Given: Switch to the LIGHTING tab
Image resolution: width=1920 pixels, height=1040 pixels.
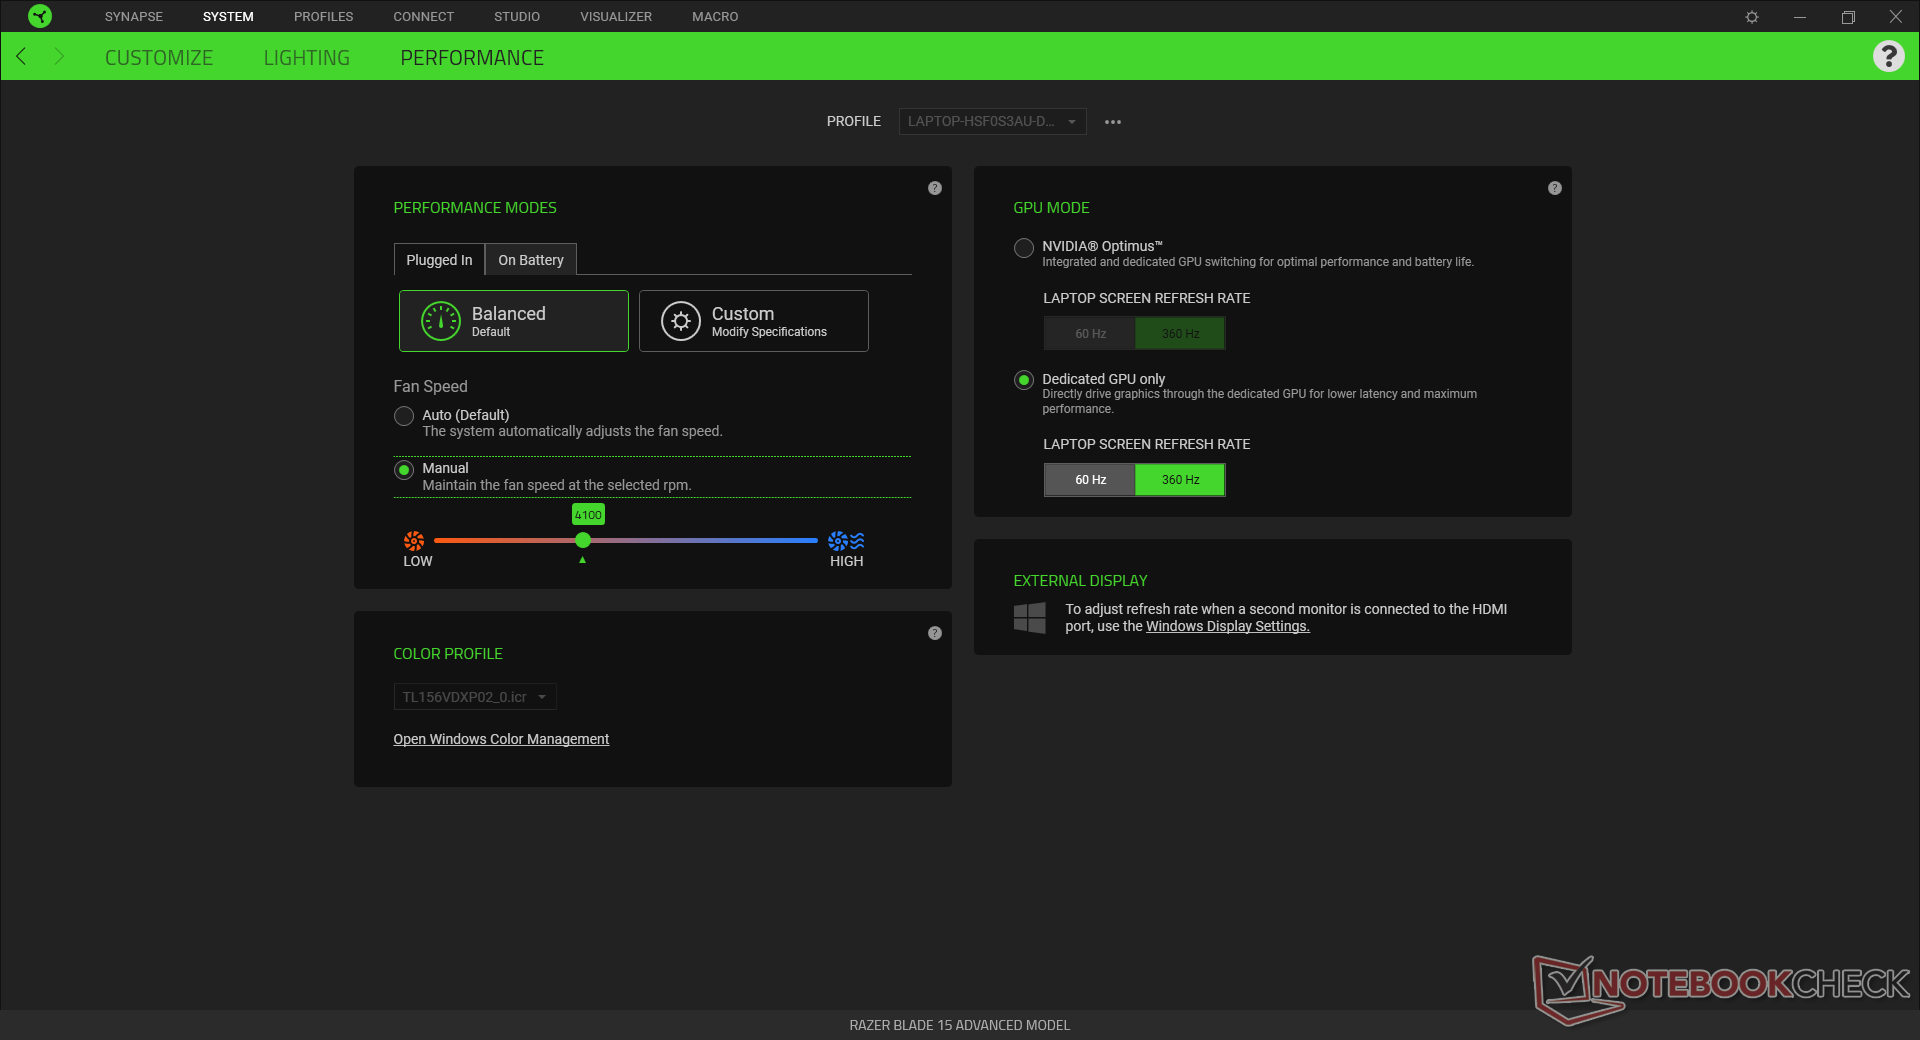Looking at the screenshot, I should click(x=307, y=58).
